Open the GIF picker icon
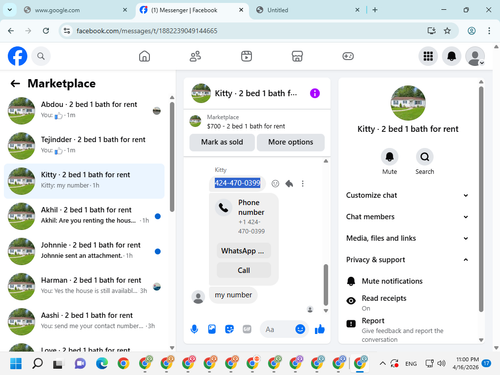500x375 pixels. pyautogui.click(x=247, y=329)
